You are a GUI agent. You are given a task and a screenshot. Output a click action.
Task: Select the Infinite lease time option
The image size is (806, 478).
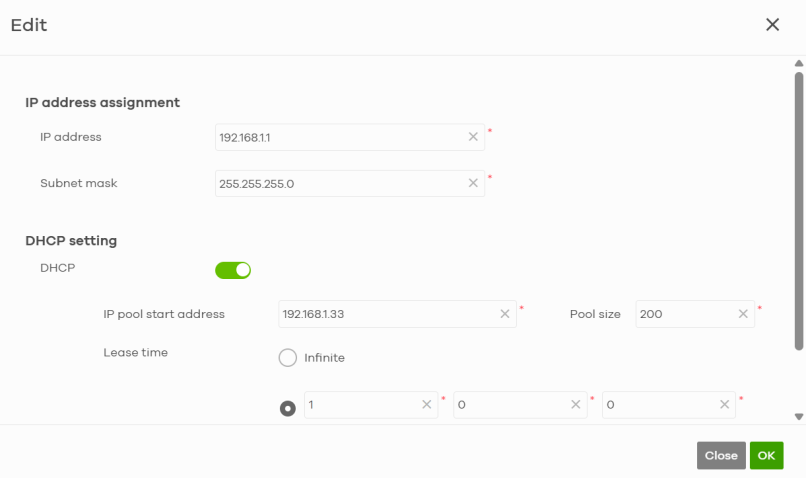click(x=287, y=358)
